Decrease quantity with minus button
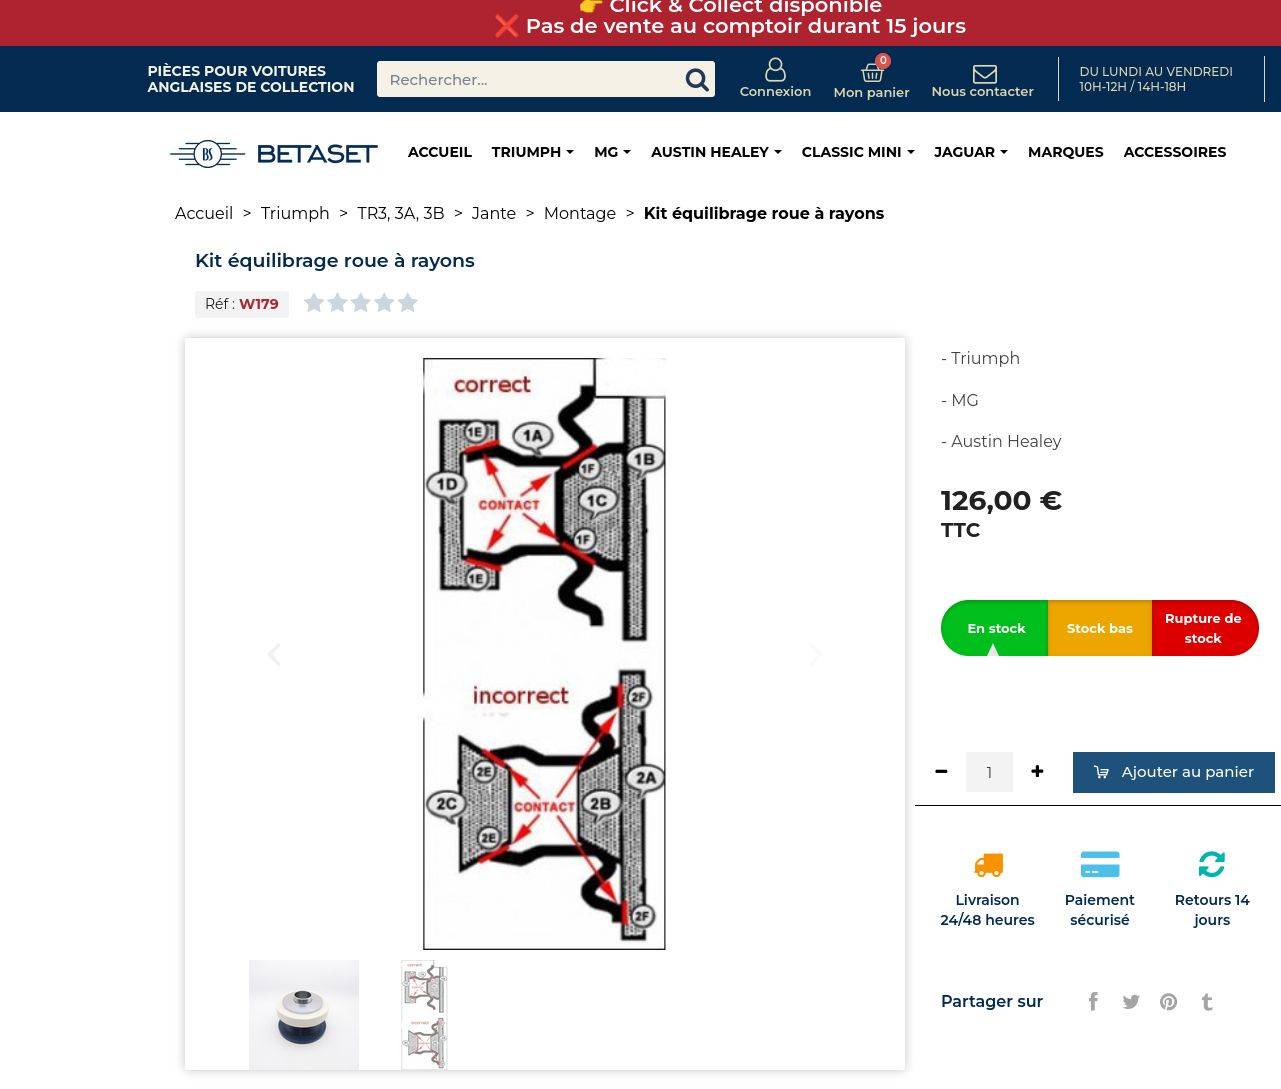1281x1089 pixels. click(941, 771)
